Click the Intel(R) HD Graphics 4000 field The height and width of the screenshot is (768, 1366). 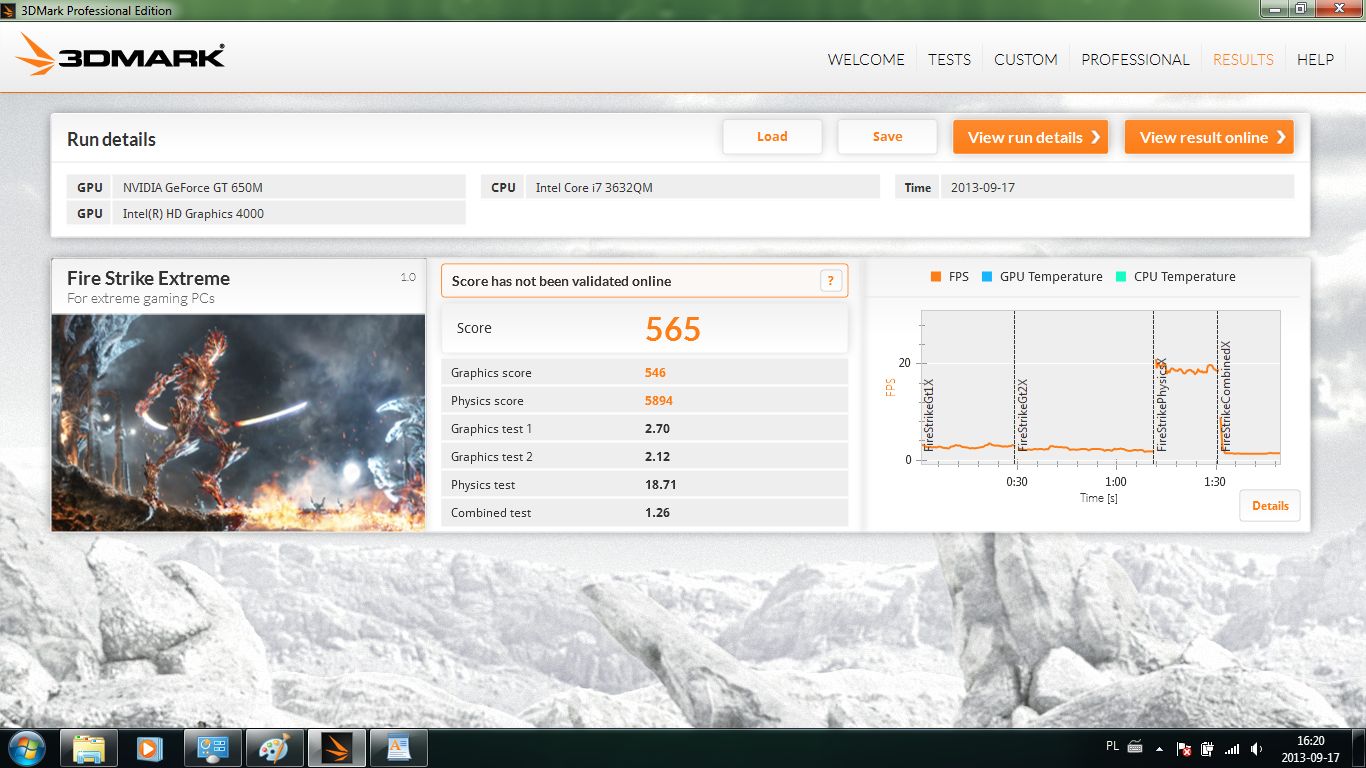click(289, 213)
